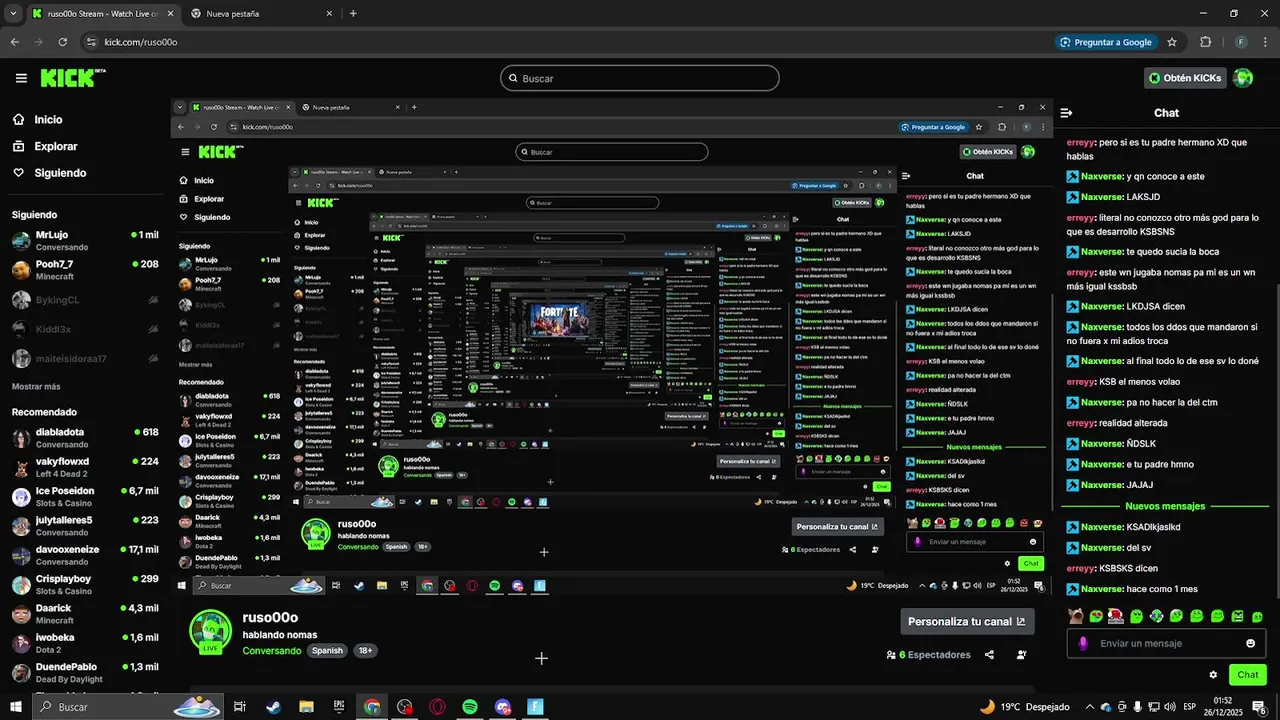Screen dimensions: 1280x720
Task: Open the Windows Start menu
Action: click(16, 706)
